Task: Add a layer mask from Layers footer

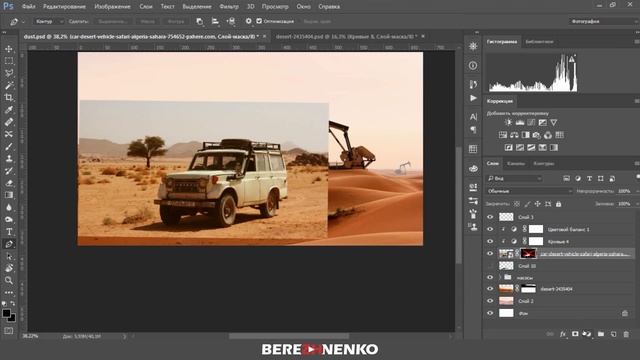Action: click(575, 334)
